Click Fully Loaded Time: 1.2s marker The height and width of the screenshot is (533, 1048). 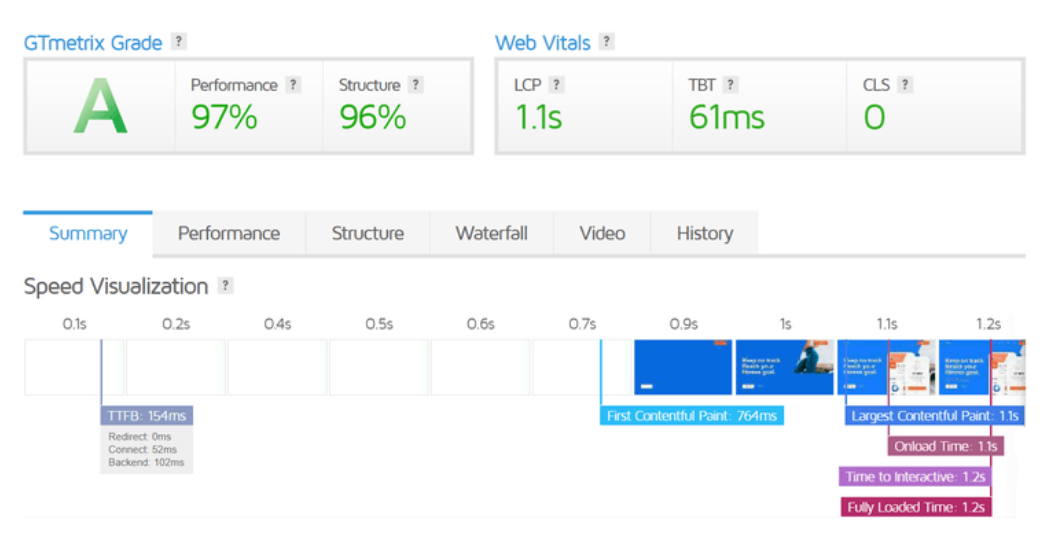click(x=916, y=507)
